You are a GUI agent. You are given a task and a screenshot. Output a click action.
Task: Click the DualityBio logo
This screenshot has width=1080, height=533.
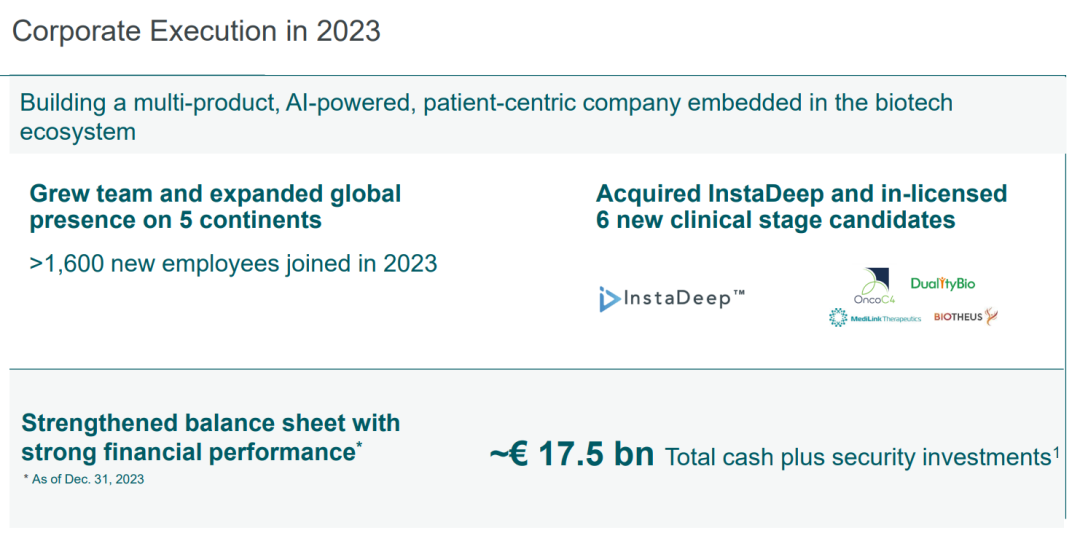(942, 283)
